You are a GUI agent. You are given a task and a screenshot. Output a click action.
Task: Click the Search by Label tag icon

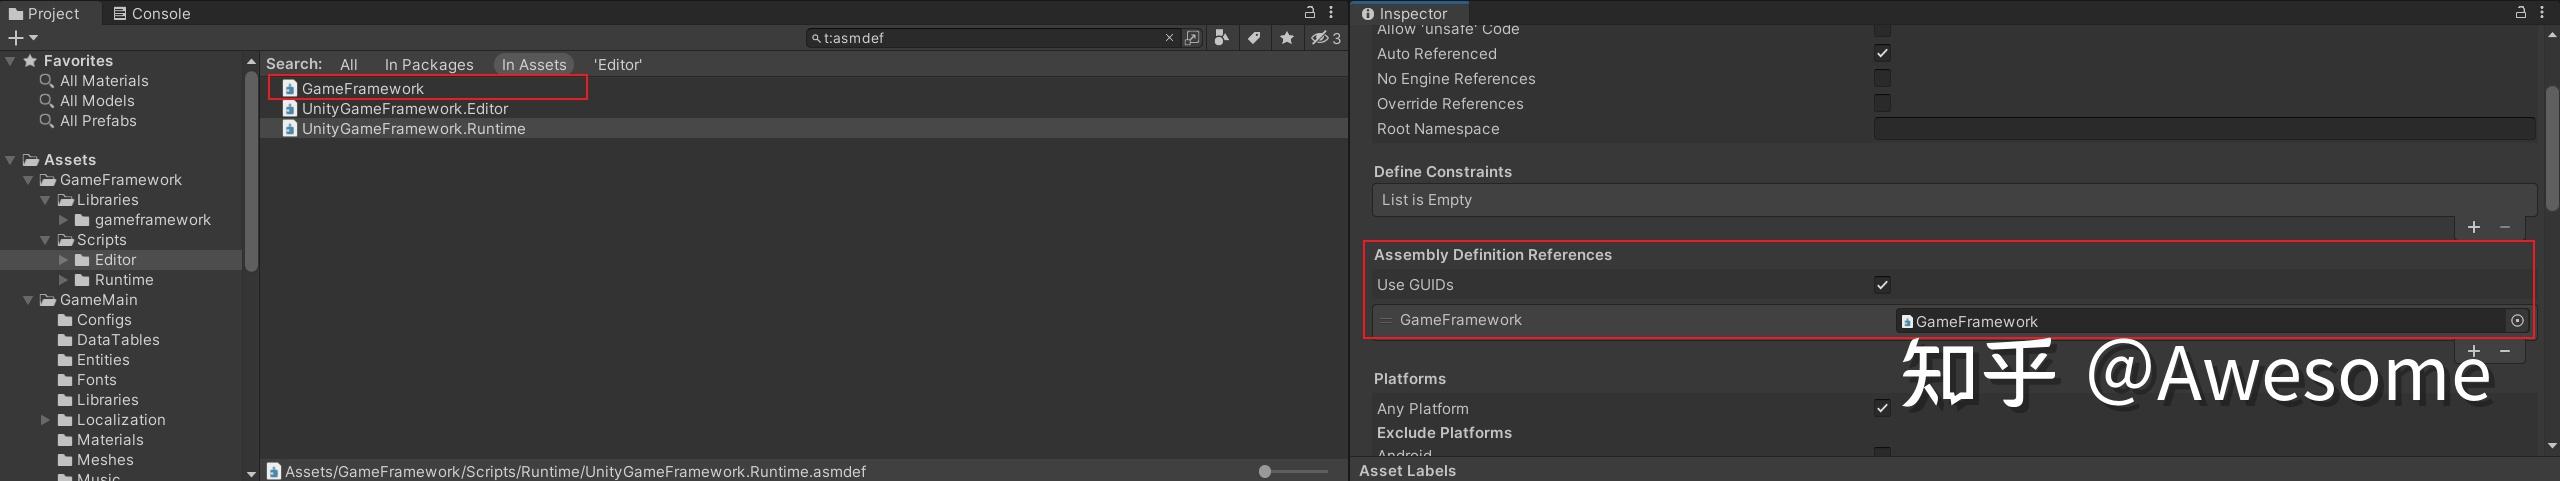click(x=1254, y=38)
